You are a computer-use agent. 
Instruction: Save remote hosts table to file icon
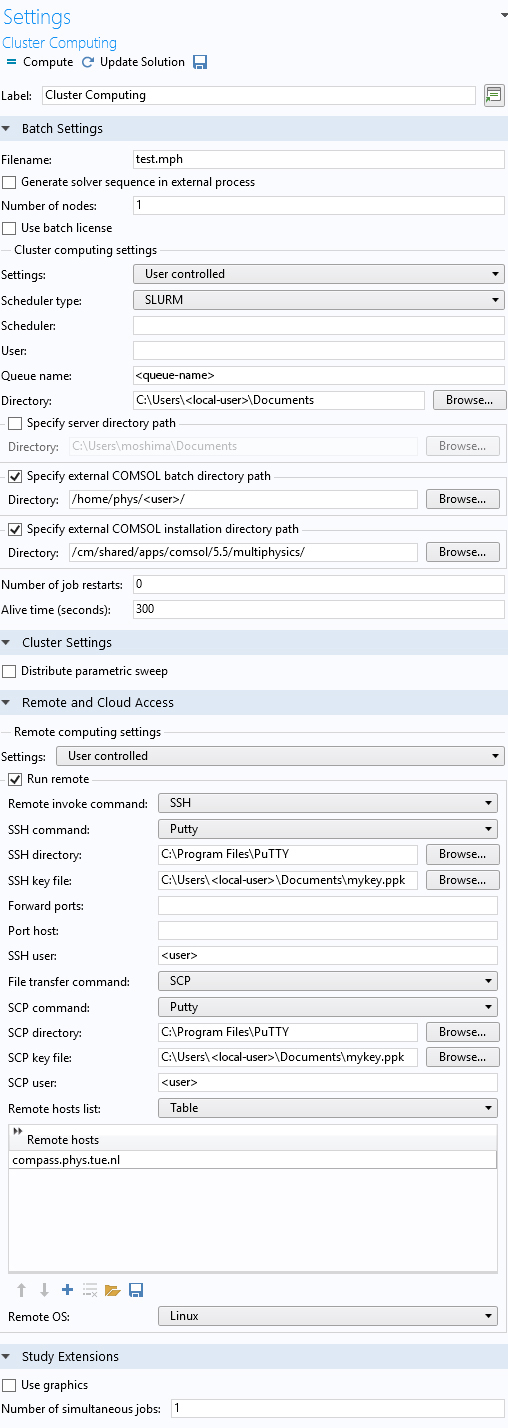point(136,1290)
